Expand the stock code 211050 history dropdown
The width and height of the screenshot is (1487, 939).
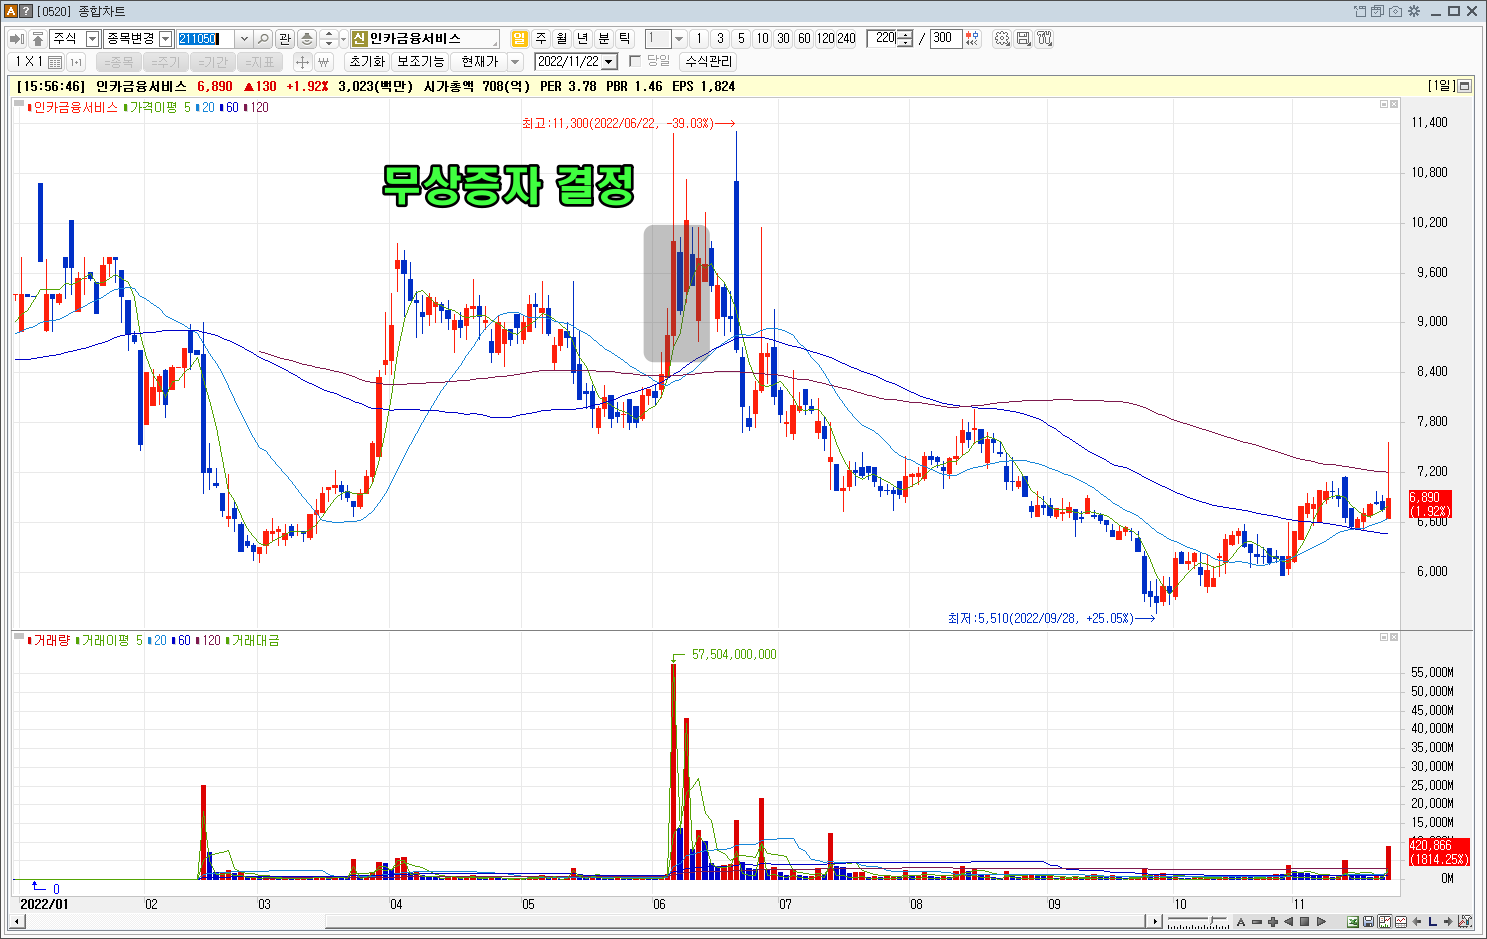pyautogui.click(x=243, y=39)
